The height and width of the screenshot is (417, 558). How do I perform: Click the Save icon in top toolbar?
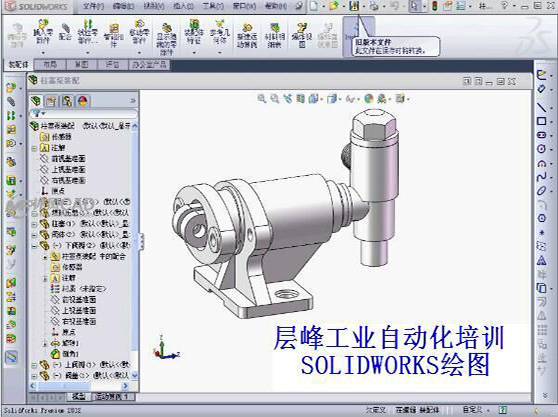pyautogui.click(x=354, y=6)
